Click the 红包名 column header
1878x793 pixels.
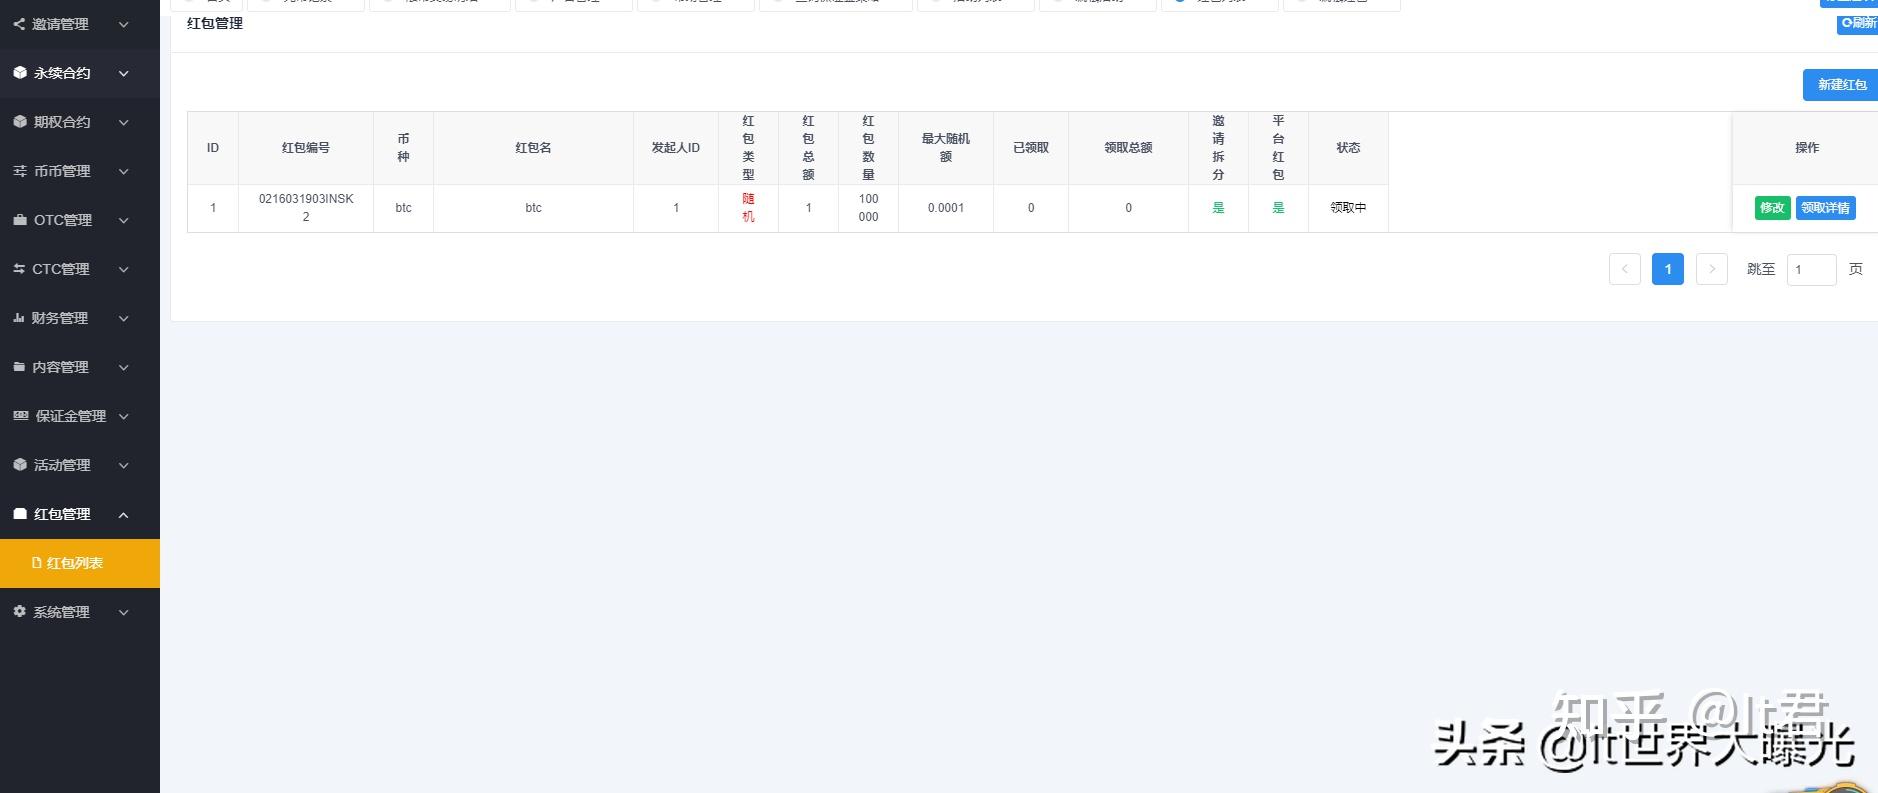(x=533, y=148)
